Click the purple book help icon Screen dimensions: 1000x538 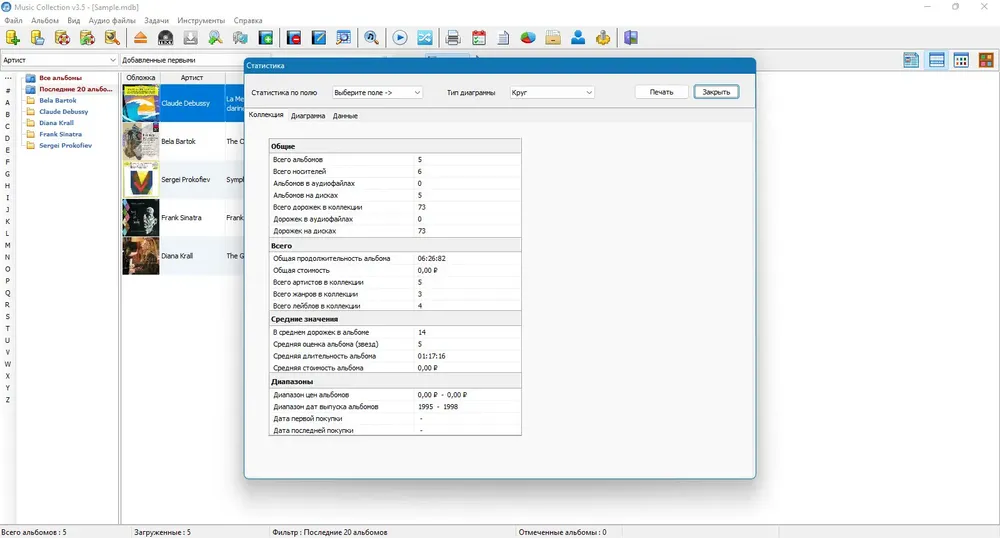[x=631, y=38]
